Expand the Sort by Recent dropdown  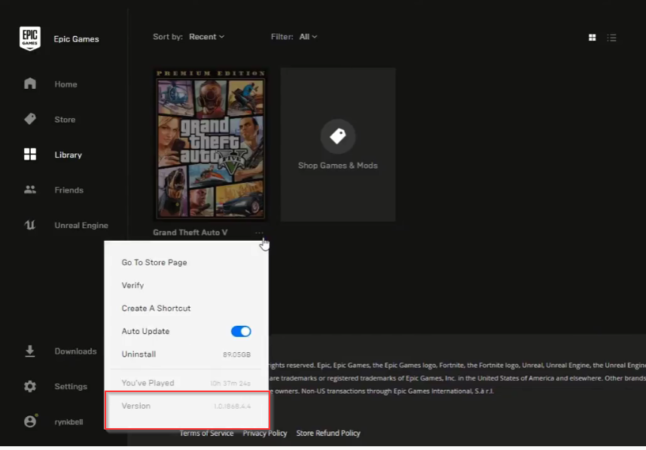[206, 37]
